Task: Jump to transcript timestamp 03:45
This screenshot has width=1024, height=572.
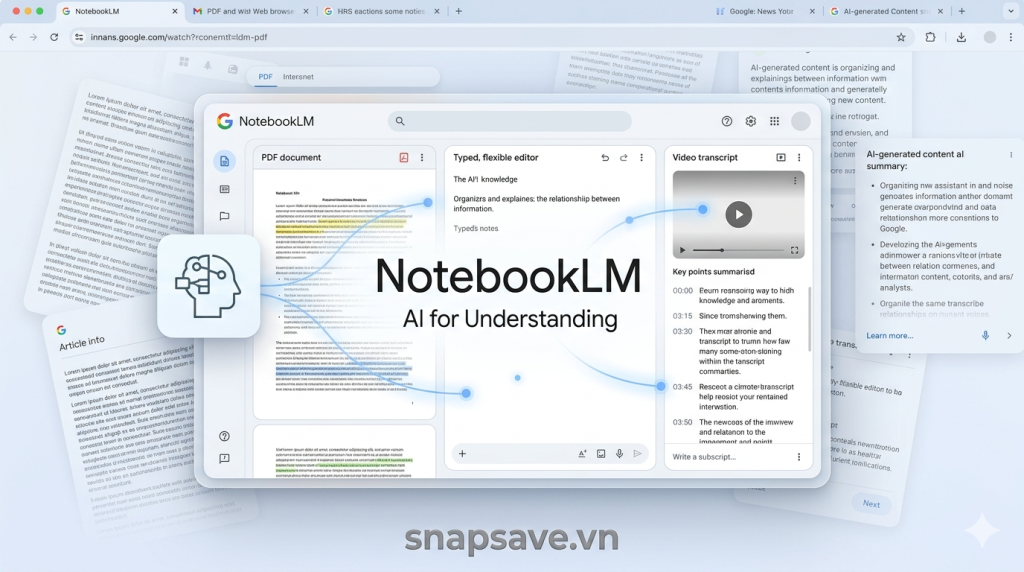Action: pyautogui.click(x=682, y=387)
